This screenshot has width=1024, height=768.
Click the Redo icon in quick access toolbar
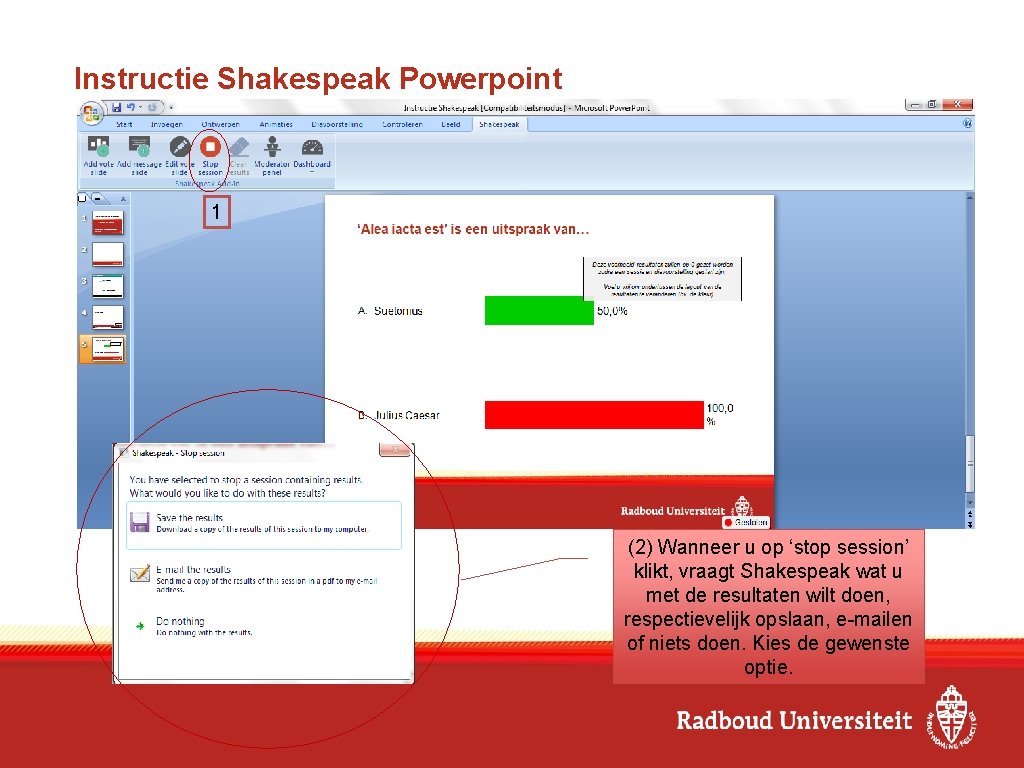point(152,107)
